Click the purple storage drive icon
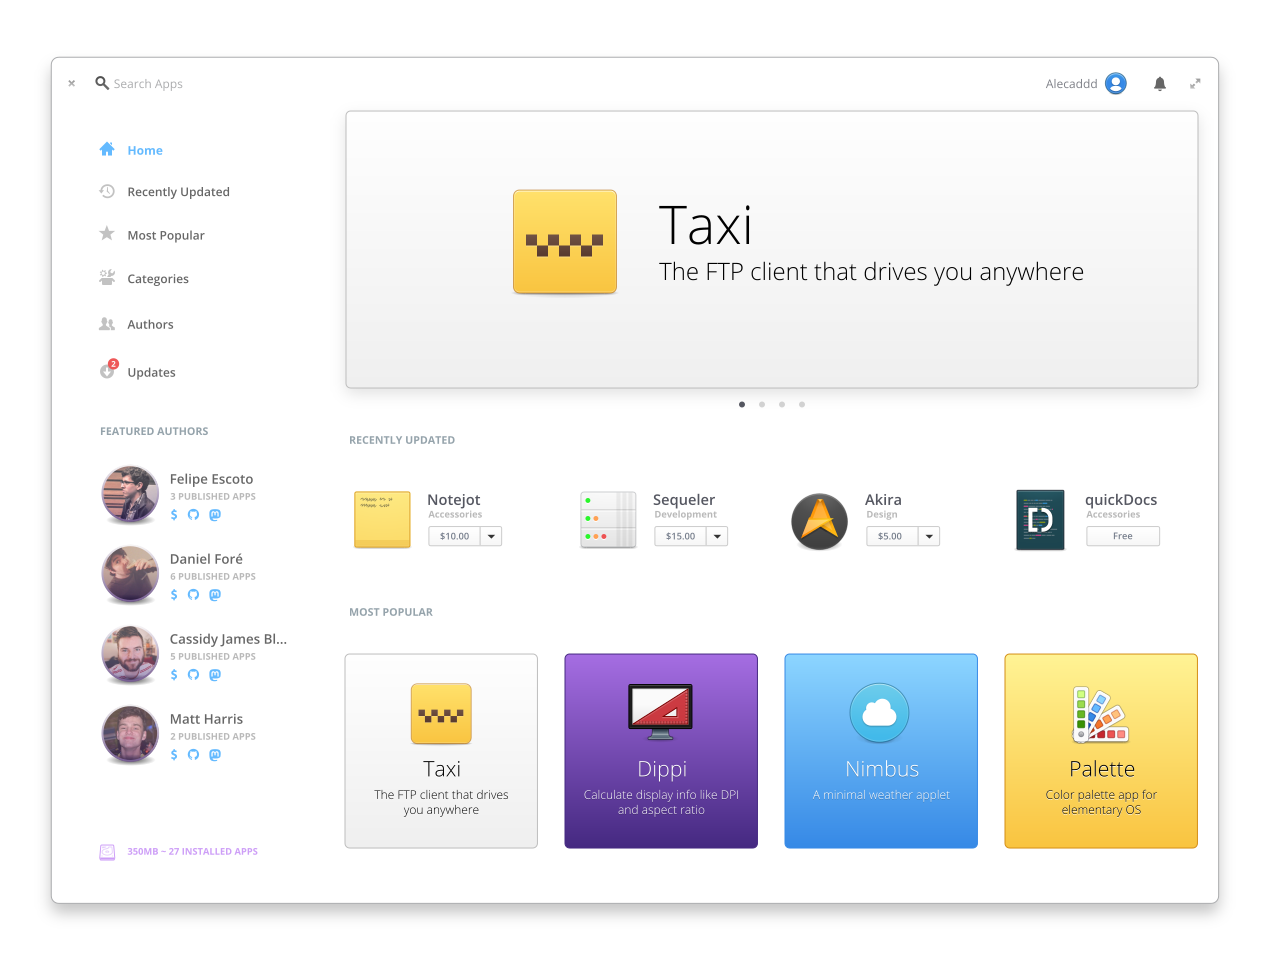Screen dimensions: 1280x960 [x=107, y=852]
